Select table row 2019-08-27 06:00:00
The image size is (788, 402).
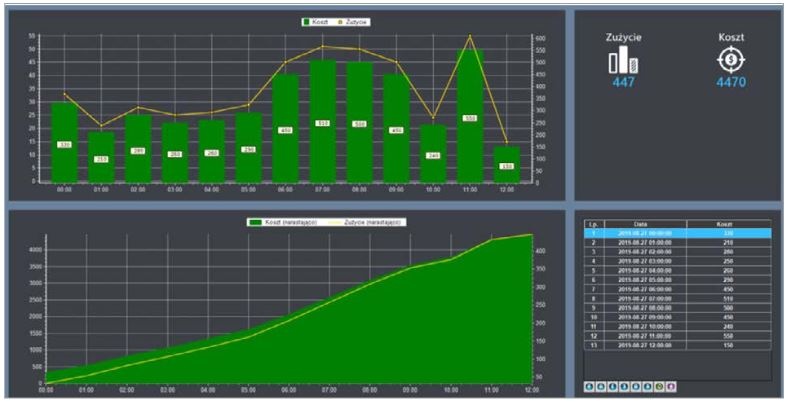(x=677, y=289)
